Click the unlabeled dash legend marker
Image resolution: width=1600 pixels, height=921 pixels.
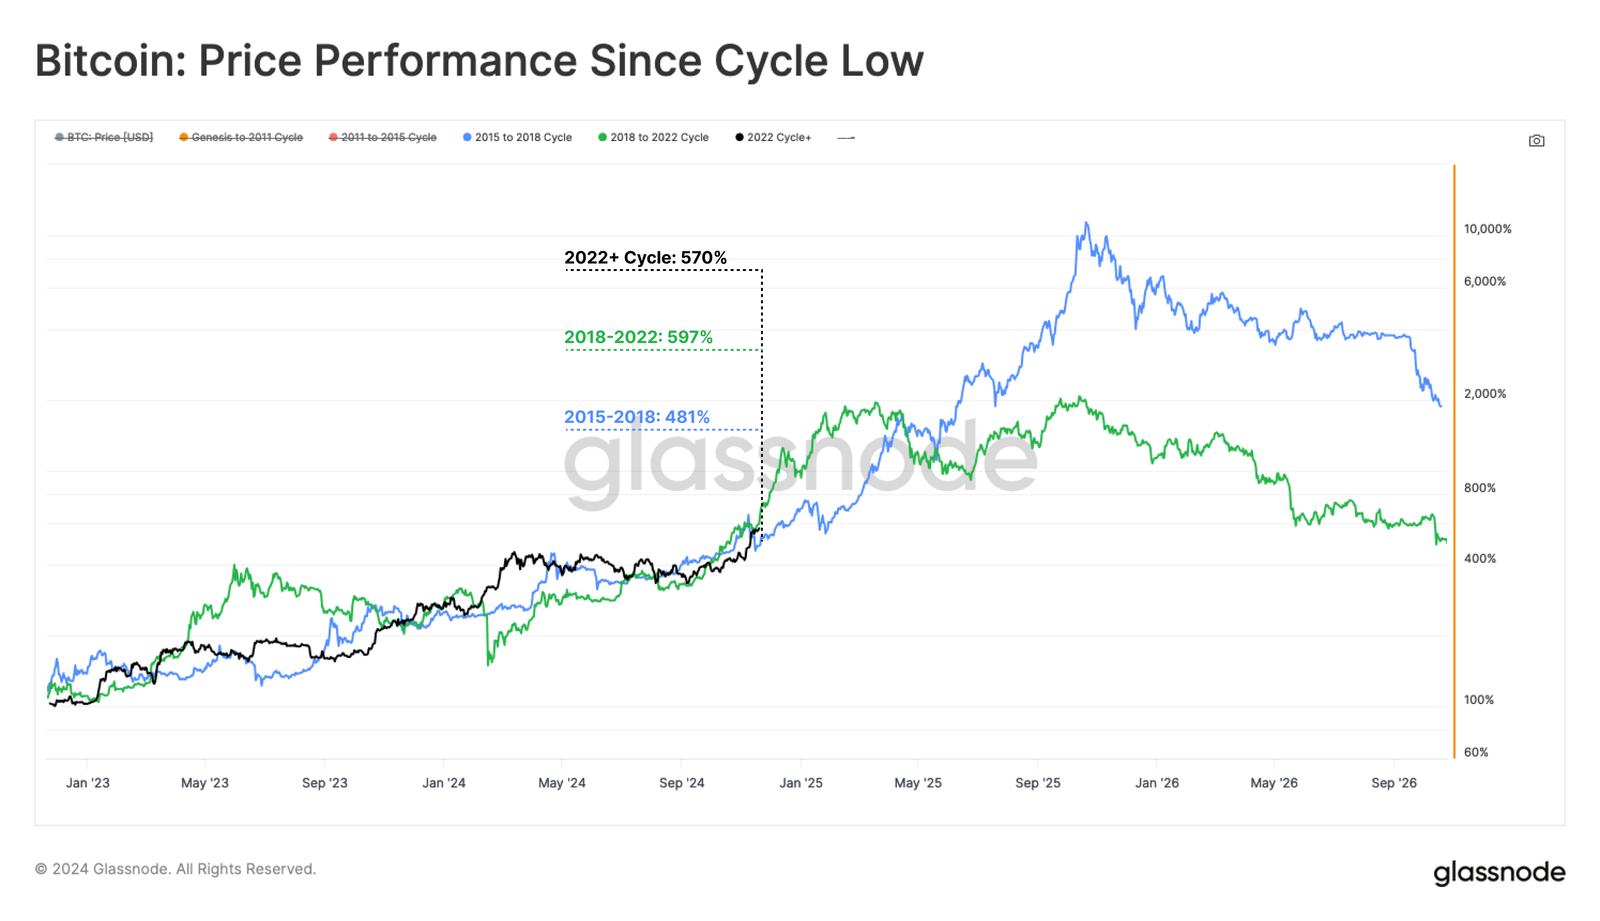(x=846, y=138)
